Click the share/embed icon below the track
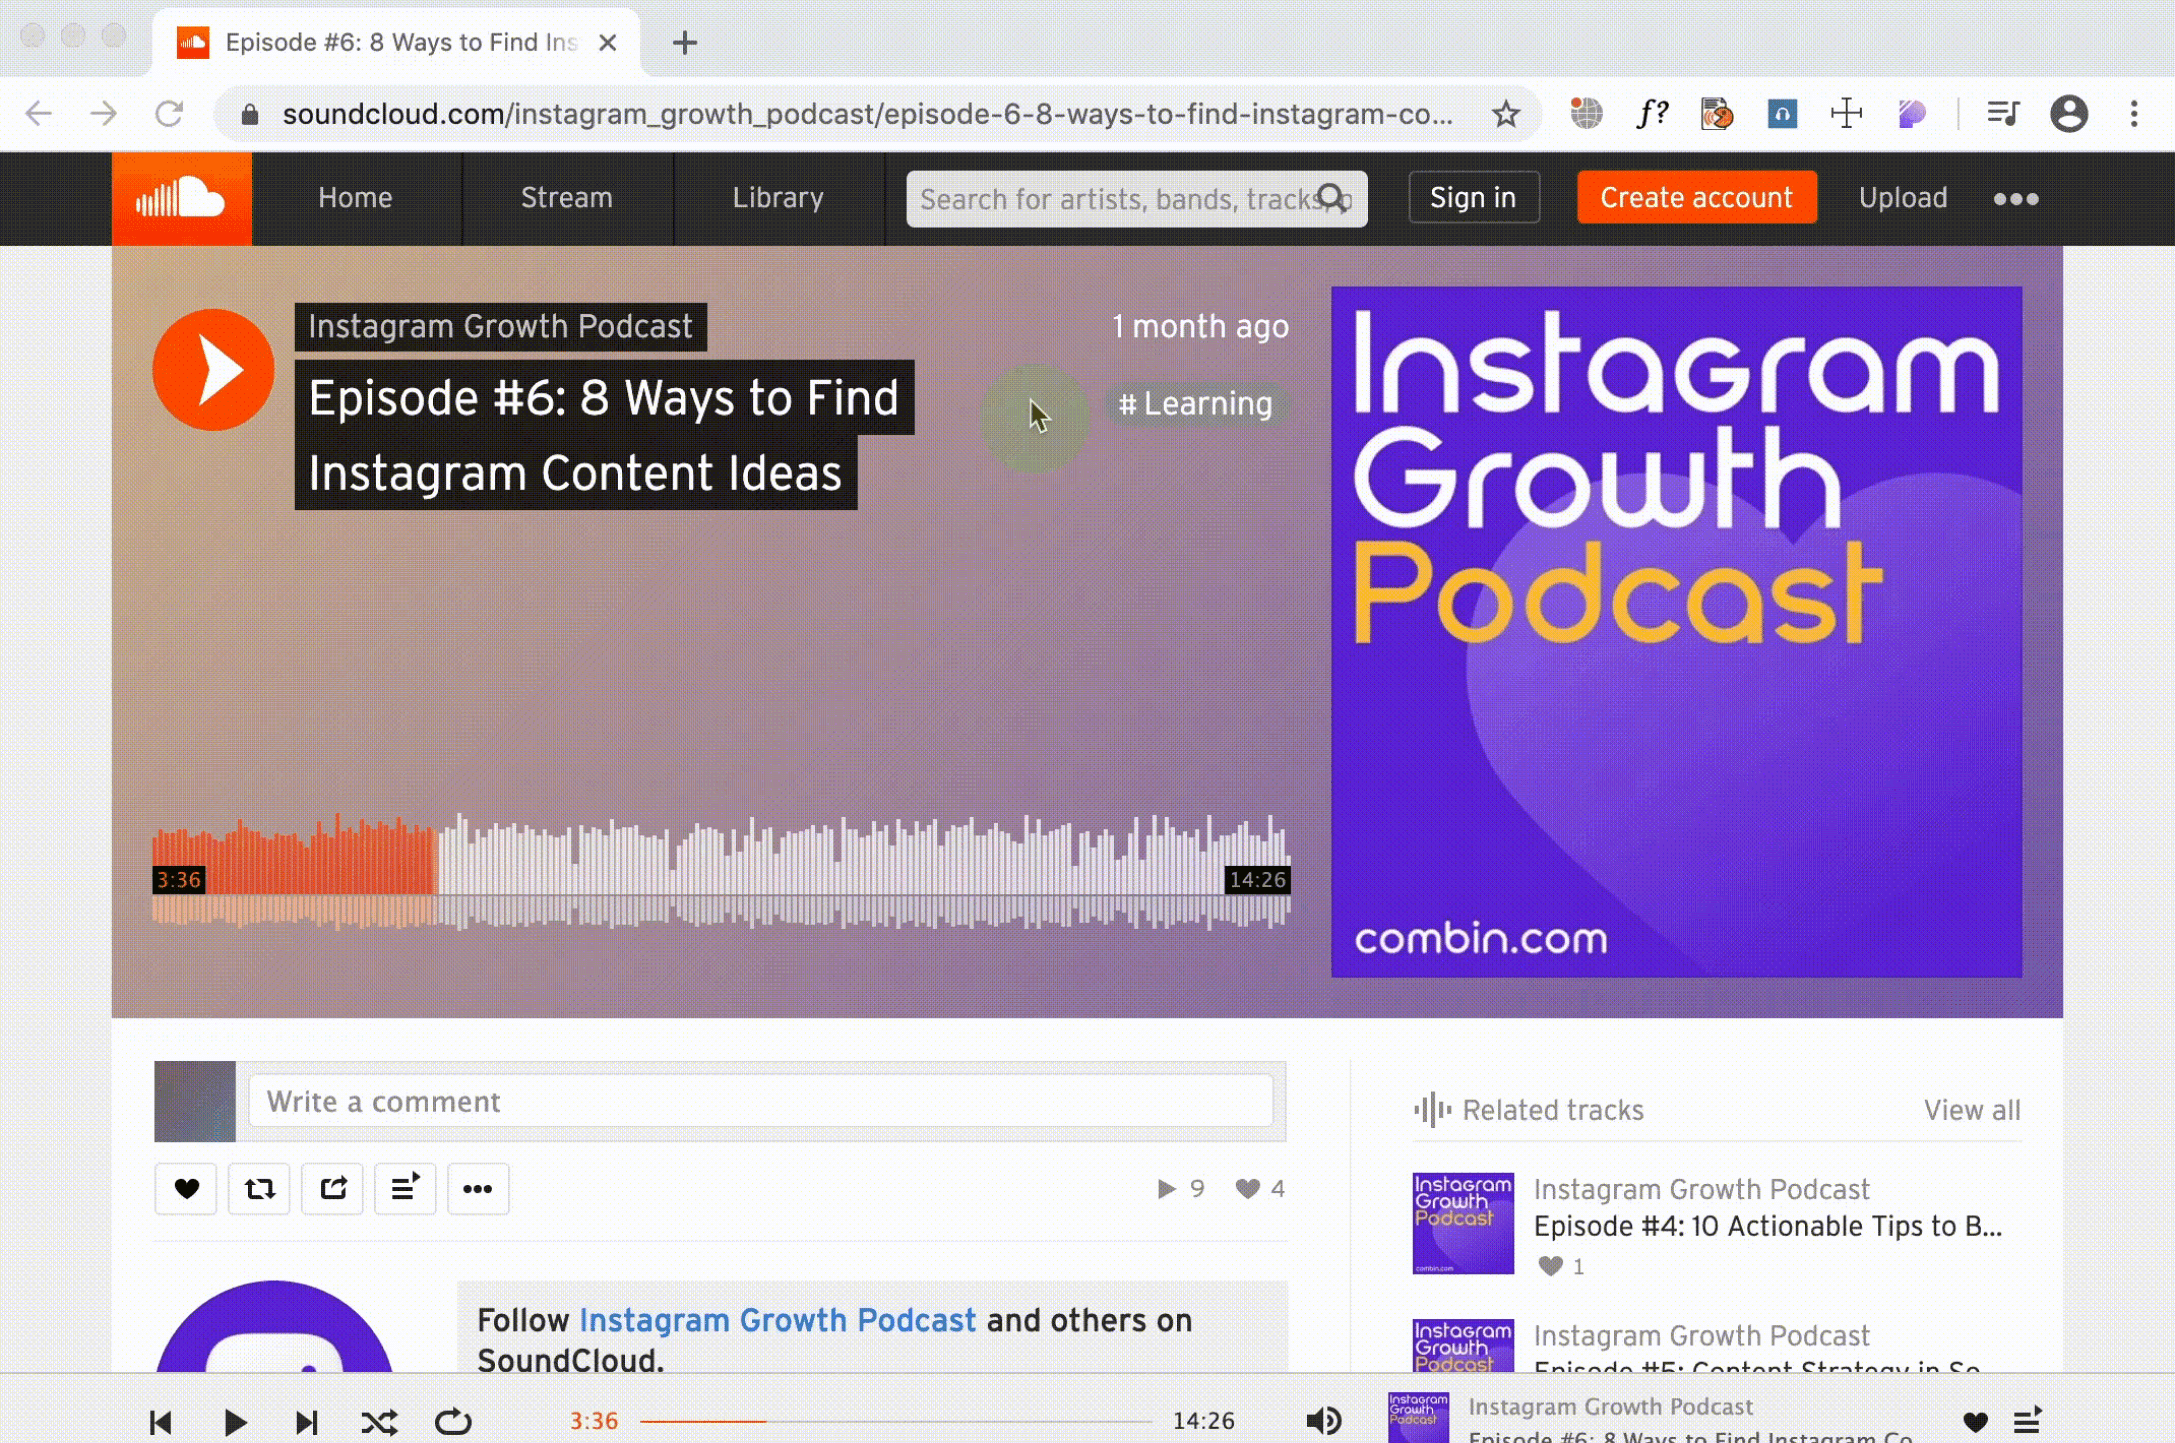This screenshot has width=2175, height=1443. (333, 1189)
